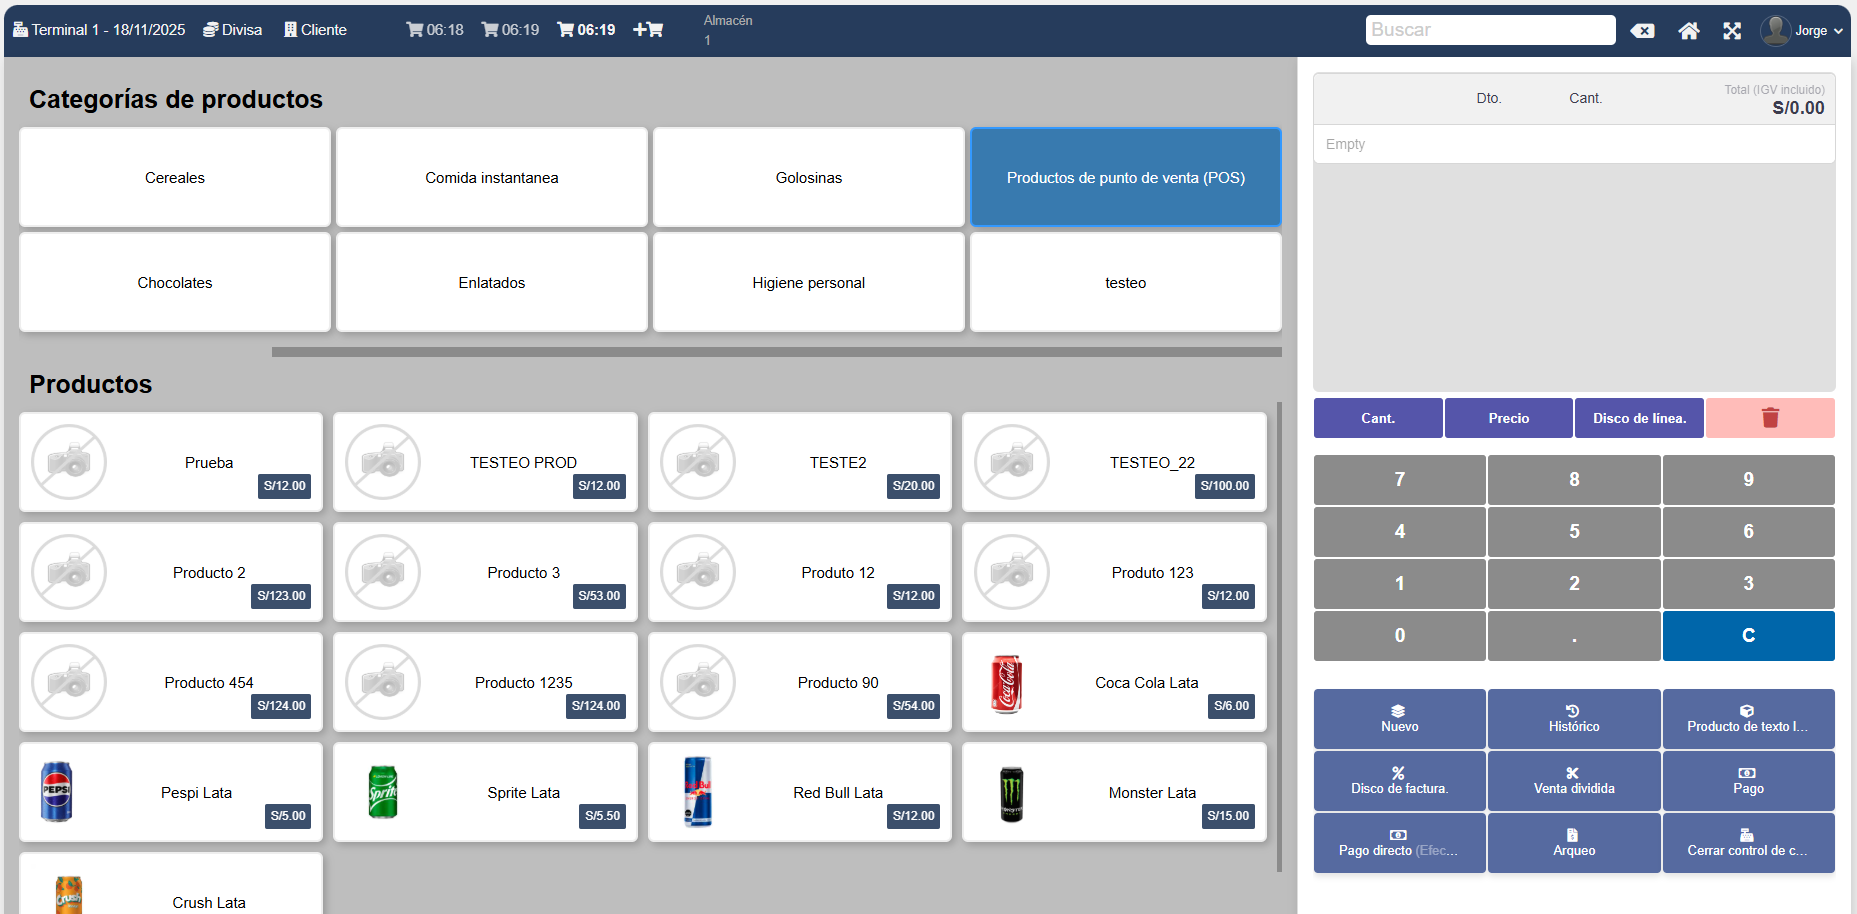Activate the Precio price mode button
1857x914 pixels.
coord(1509,418)
